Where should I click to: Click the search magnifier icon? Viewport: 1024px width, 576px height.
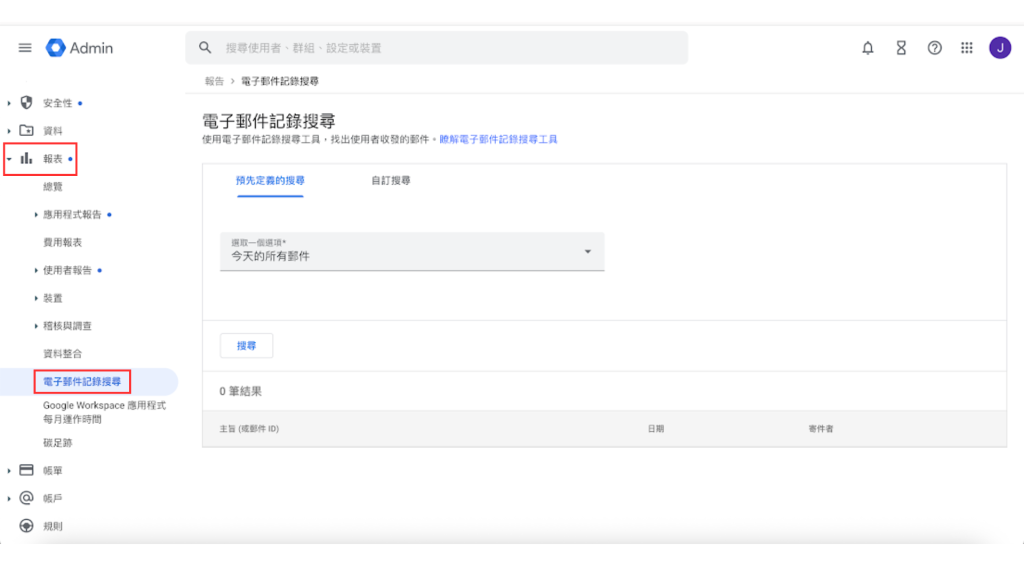tap(205, 48)
